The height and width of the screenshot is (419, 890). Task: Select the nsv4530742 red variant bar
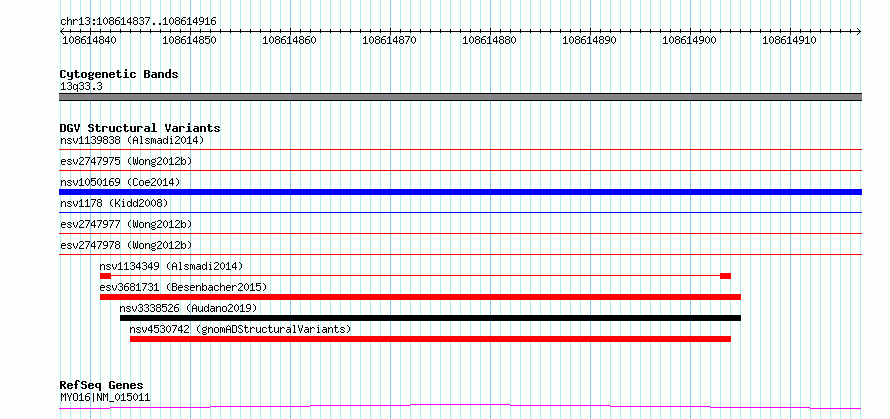(430, 339)
